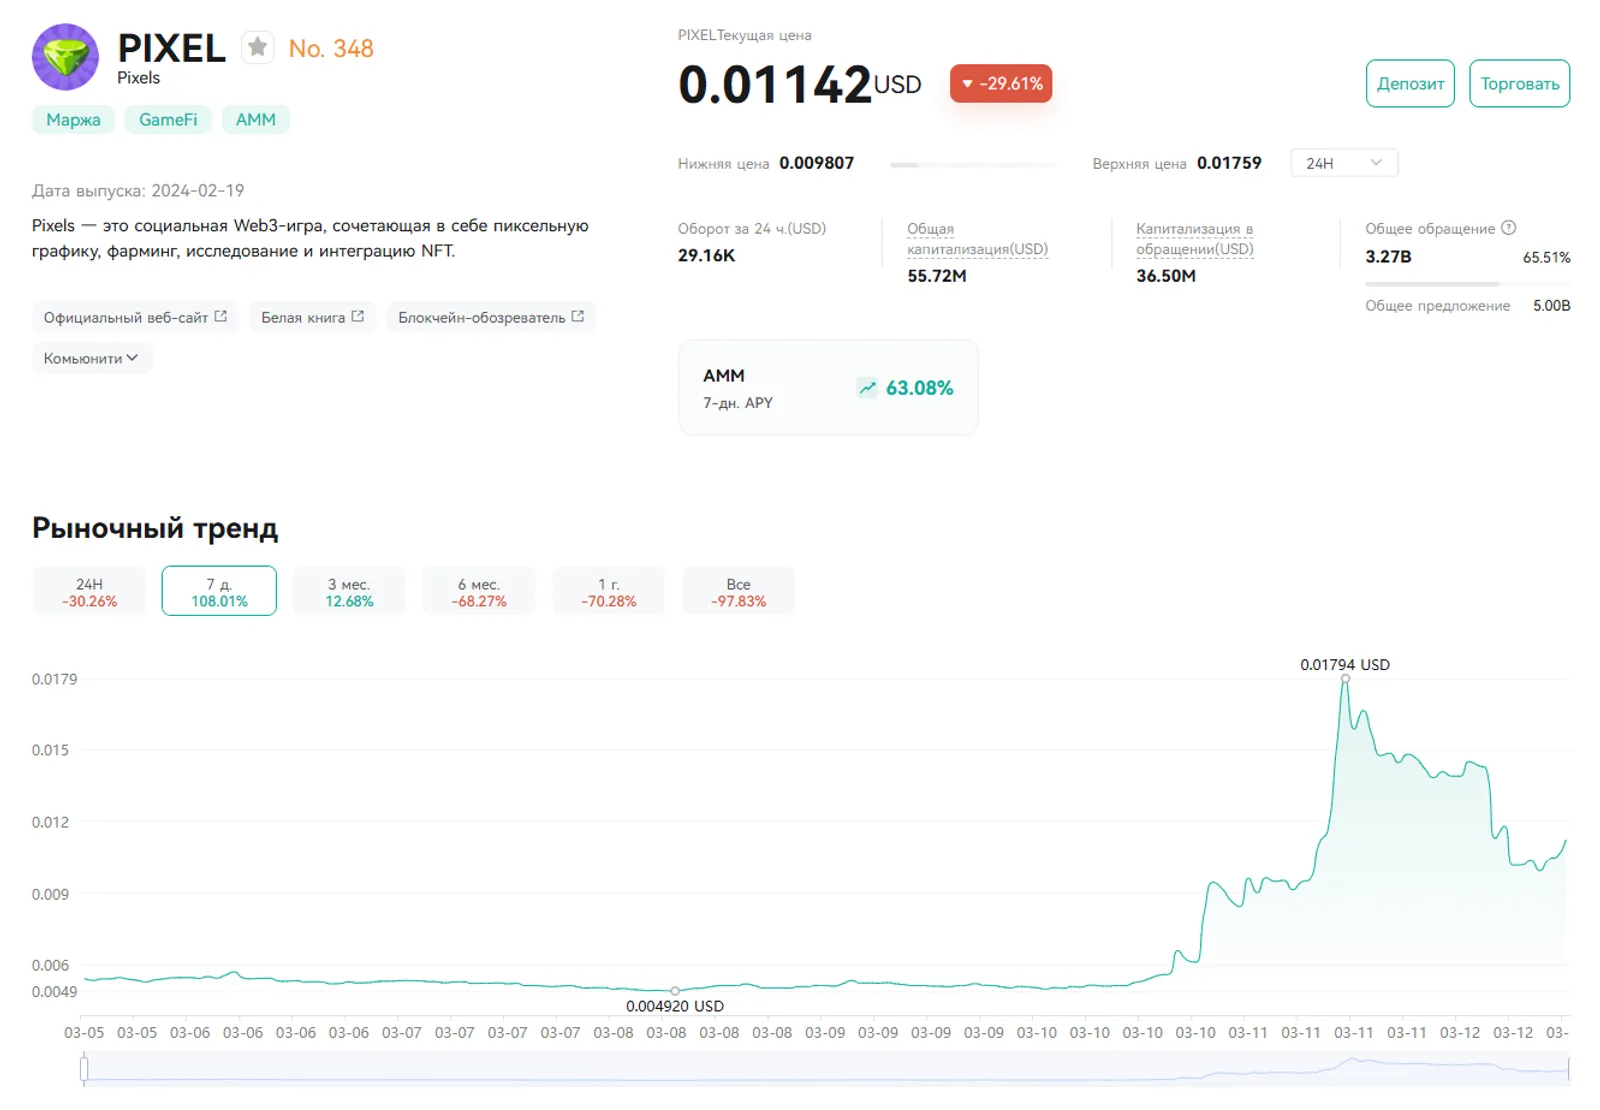Click the green trend icon beside 63.08%
This screenshot has height=1110, width=1600.
pos(867,388)
